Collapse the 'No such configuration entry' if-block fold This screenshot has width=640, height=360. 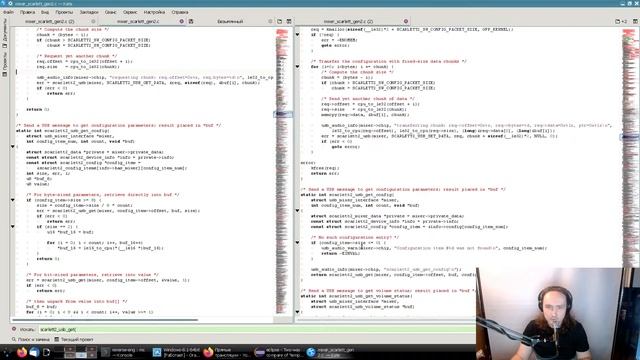point(298,242)
